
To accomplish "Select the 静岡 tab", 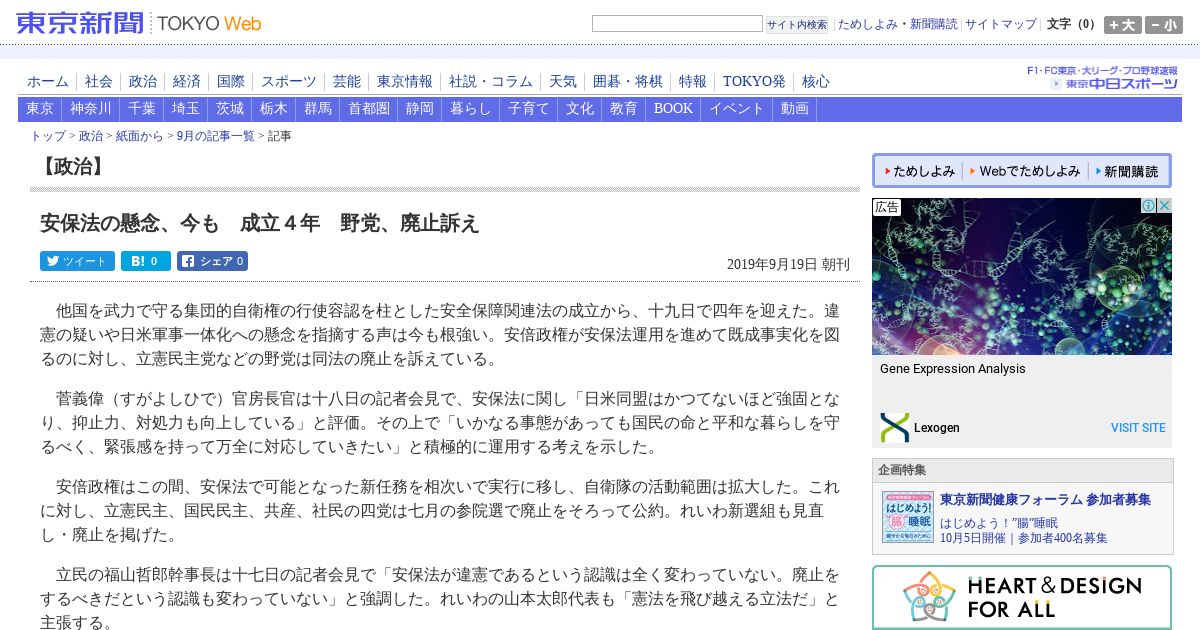I will (x=420, y=109).
